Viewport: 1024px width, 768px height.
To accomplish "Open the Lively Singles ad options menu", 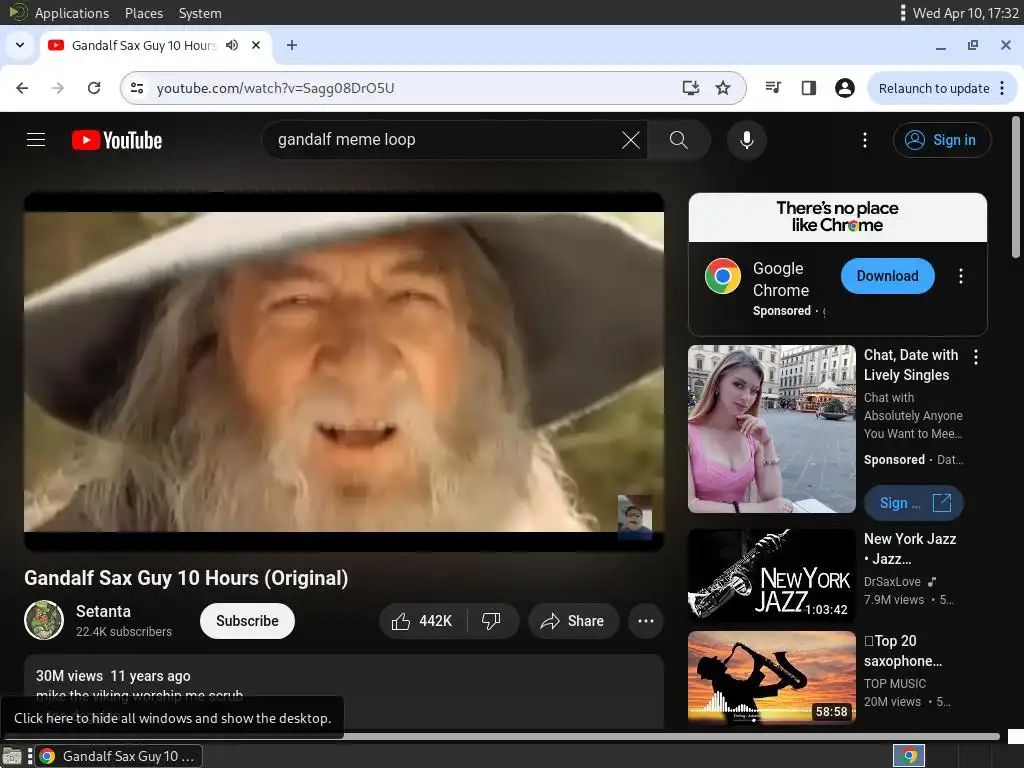I will pos(976,357).
